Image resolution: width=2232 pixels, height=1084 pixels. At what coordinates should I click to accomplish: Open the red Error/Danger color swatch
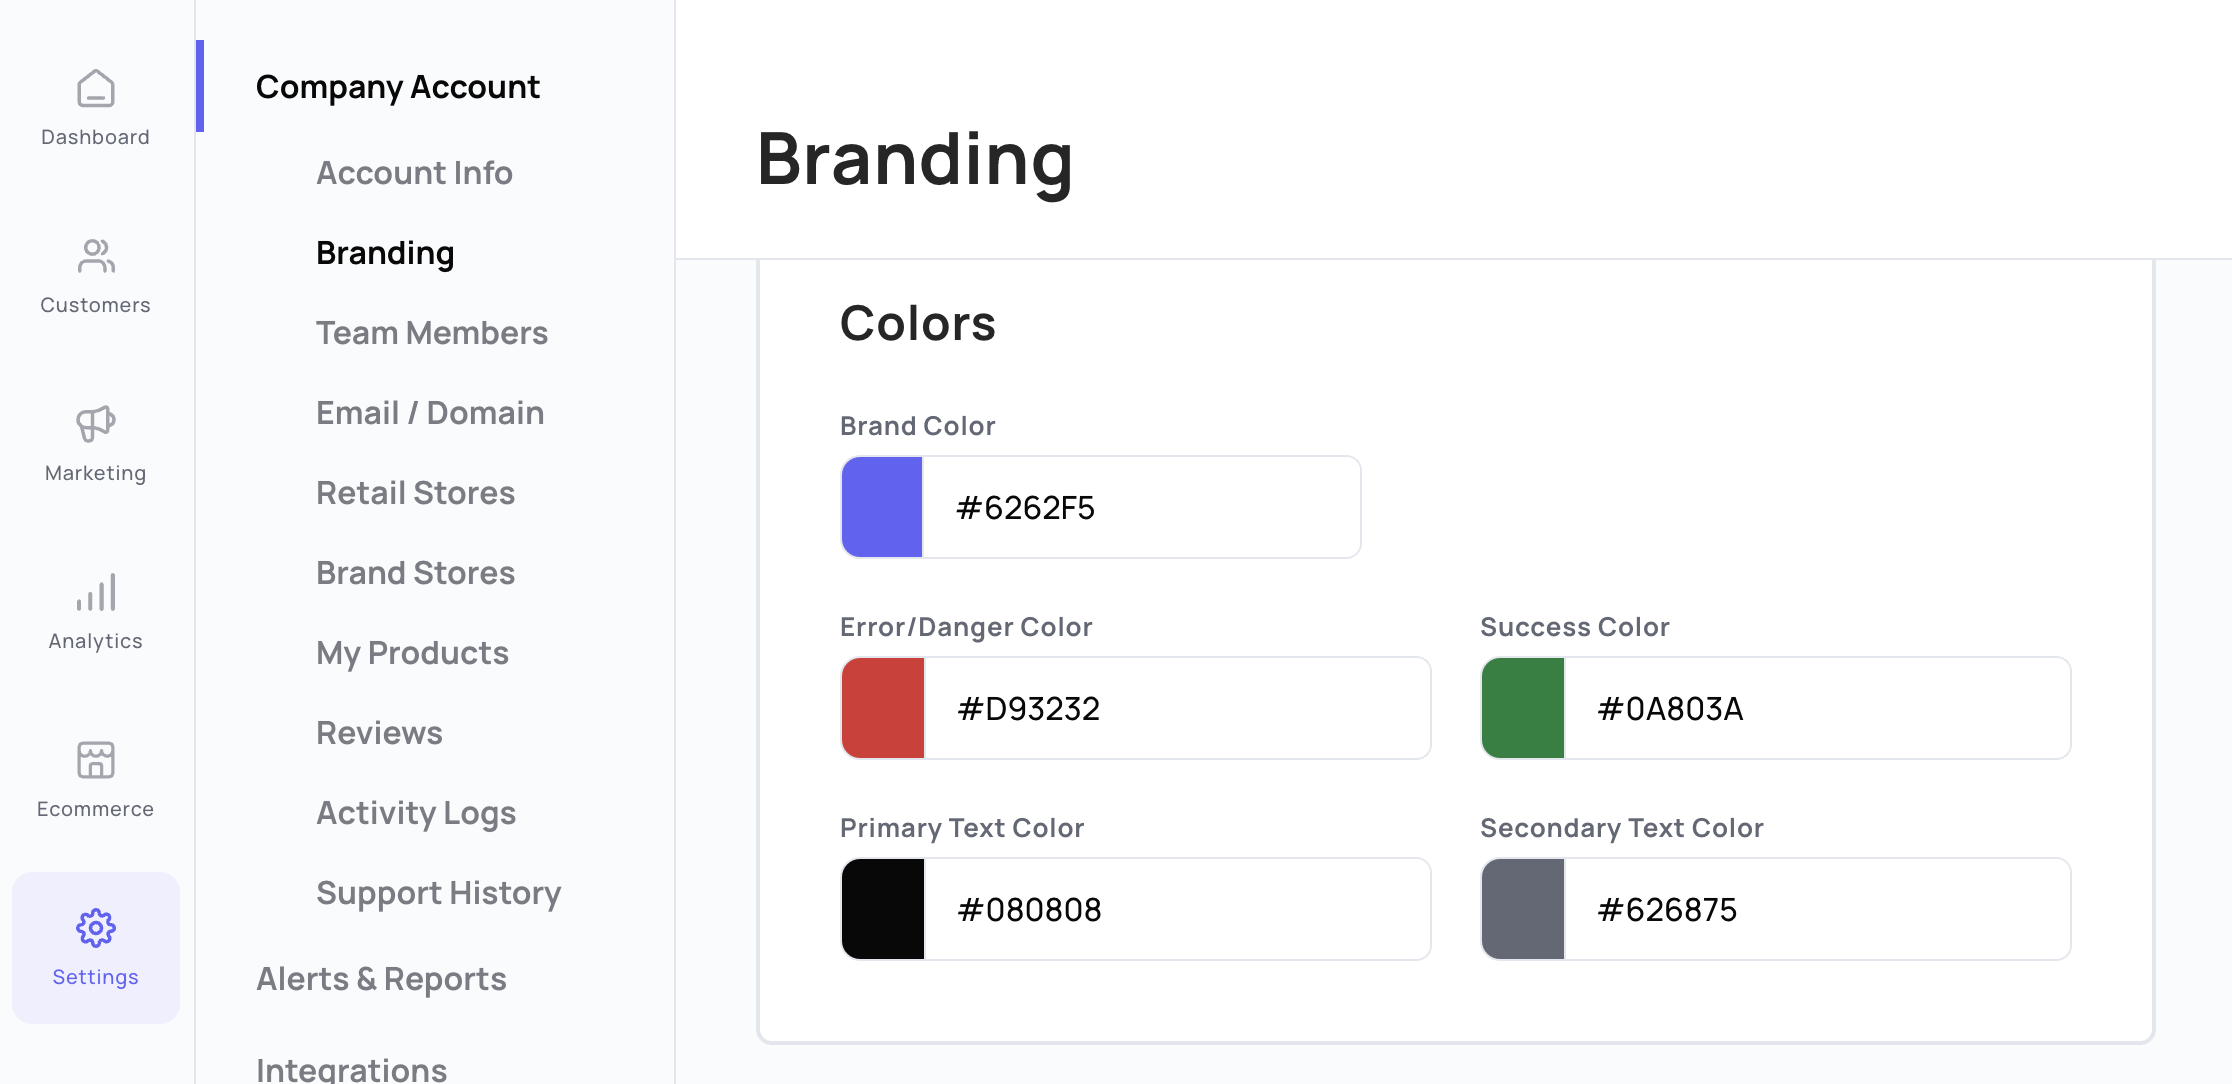(883, 708)
